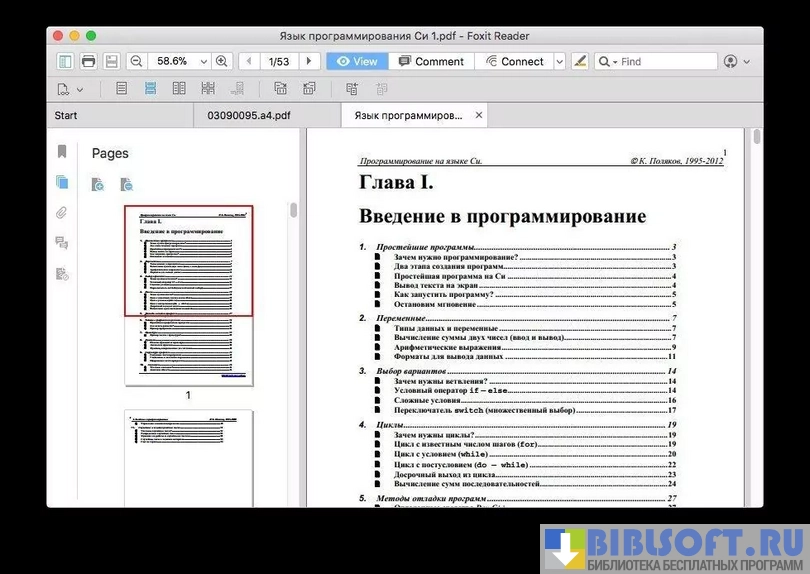Click the Print icon

pos(88,61)
